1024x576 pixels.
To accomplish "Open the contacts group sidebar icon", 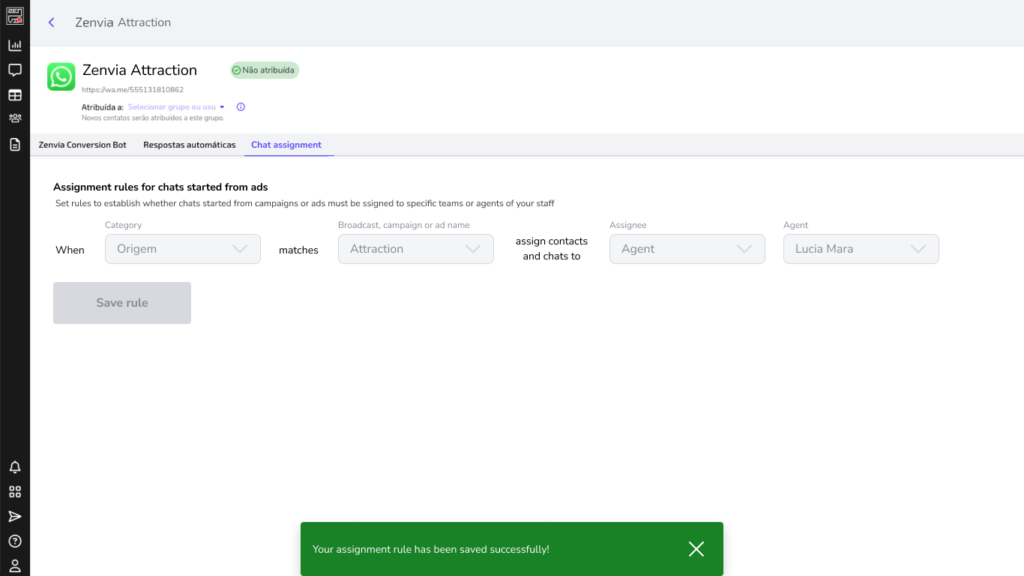I will coord(15,119).
